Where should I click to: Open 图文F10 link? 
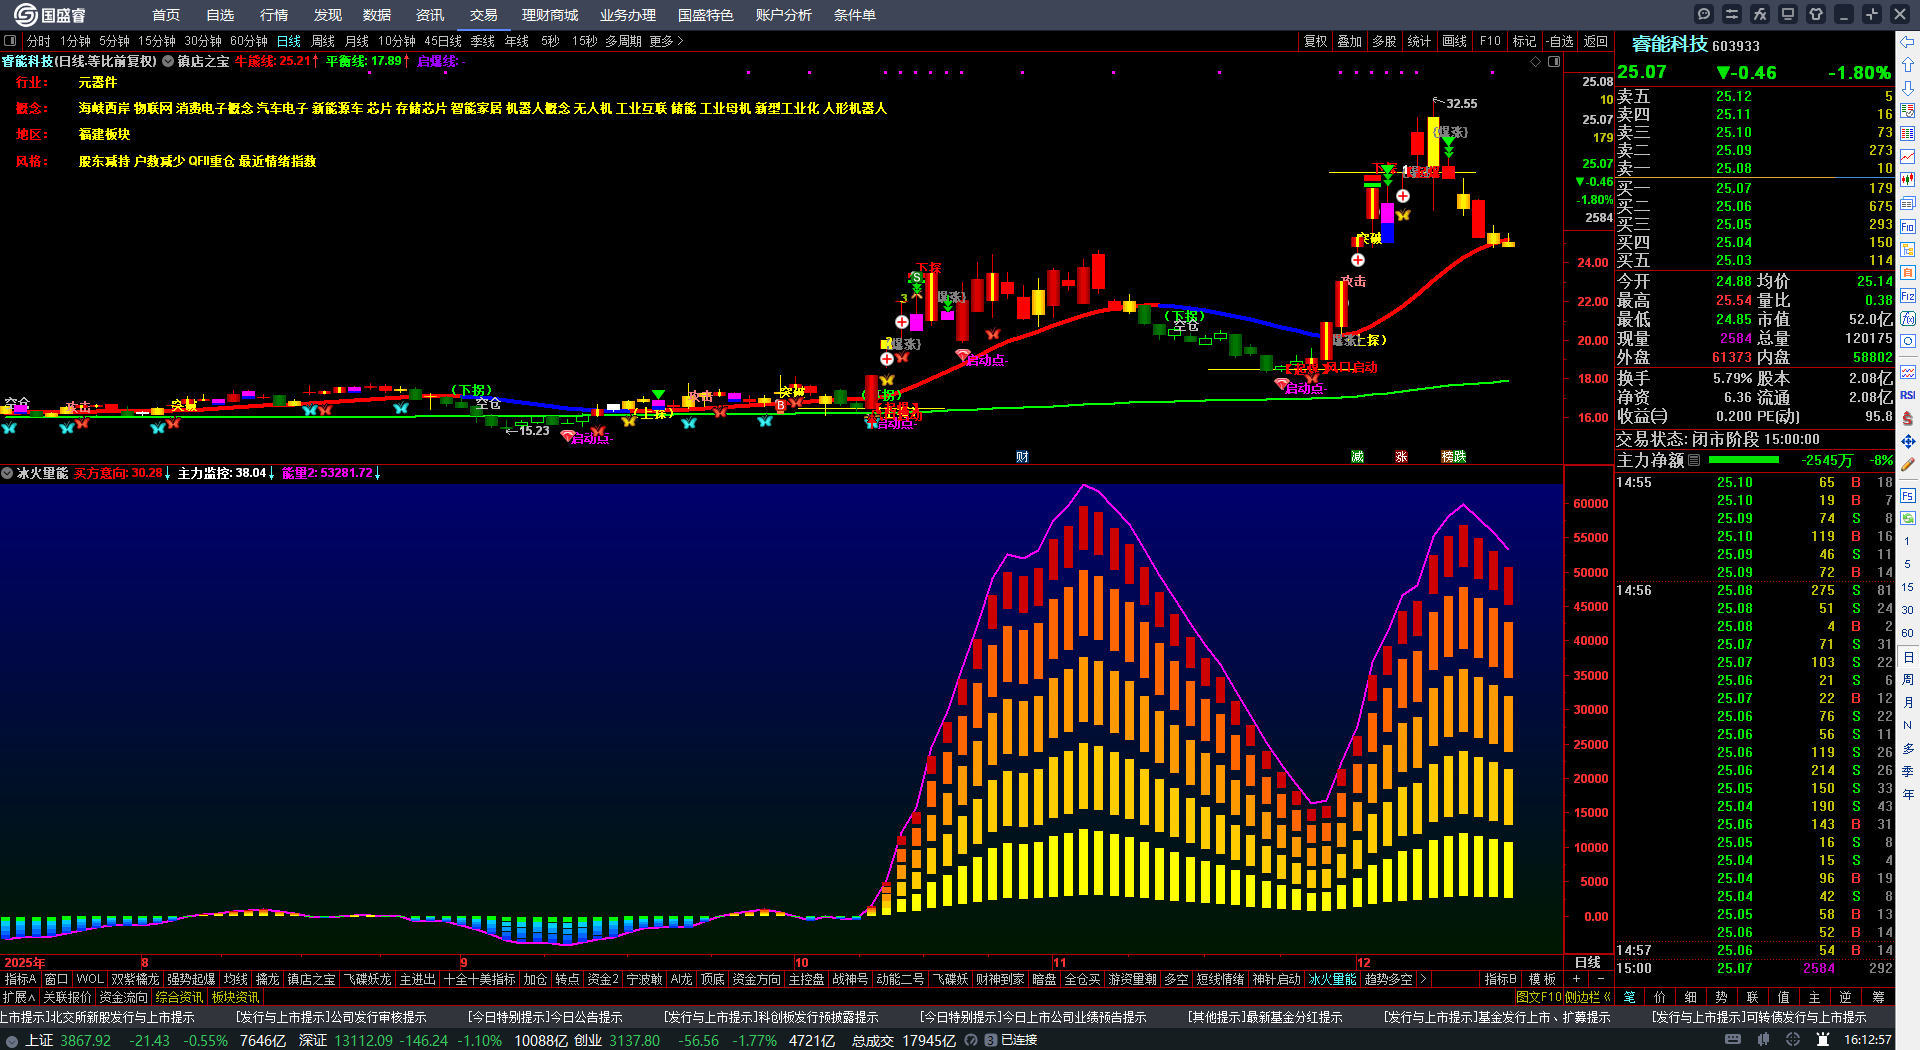coord(1538,997)
